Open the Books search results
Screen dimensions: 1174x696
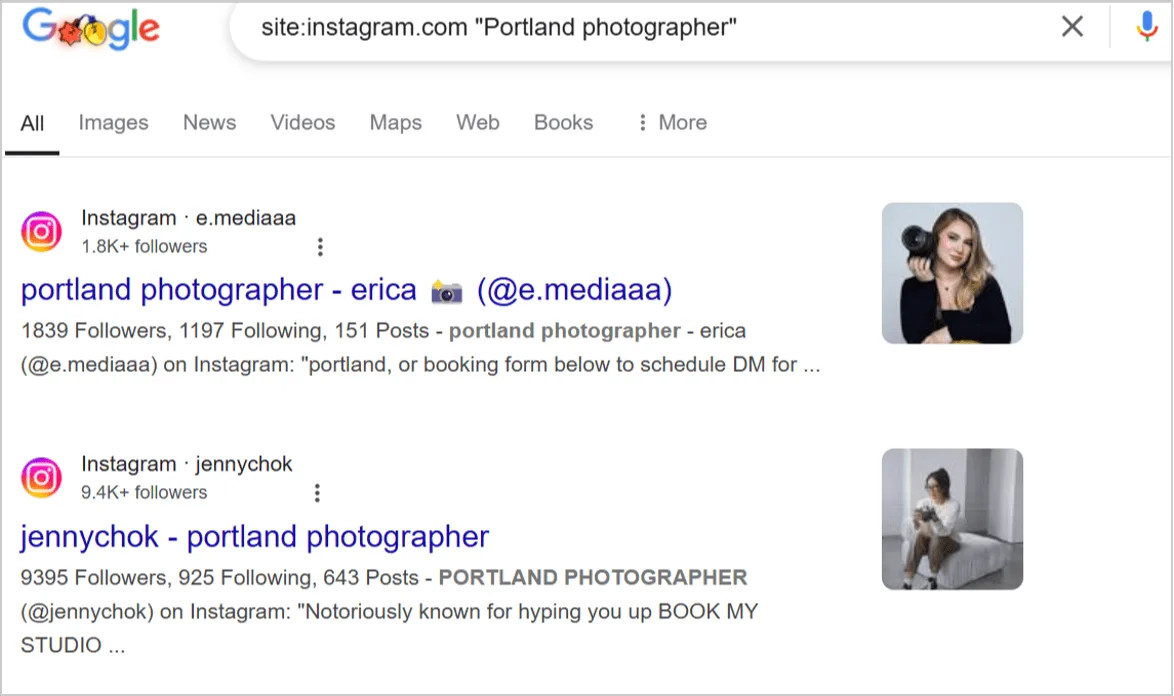coord(563,122)
